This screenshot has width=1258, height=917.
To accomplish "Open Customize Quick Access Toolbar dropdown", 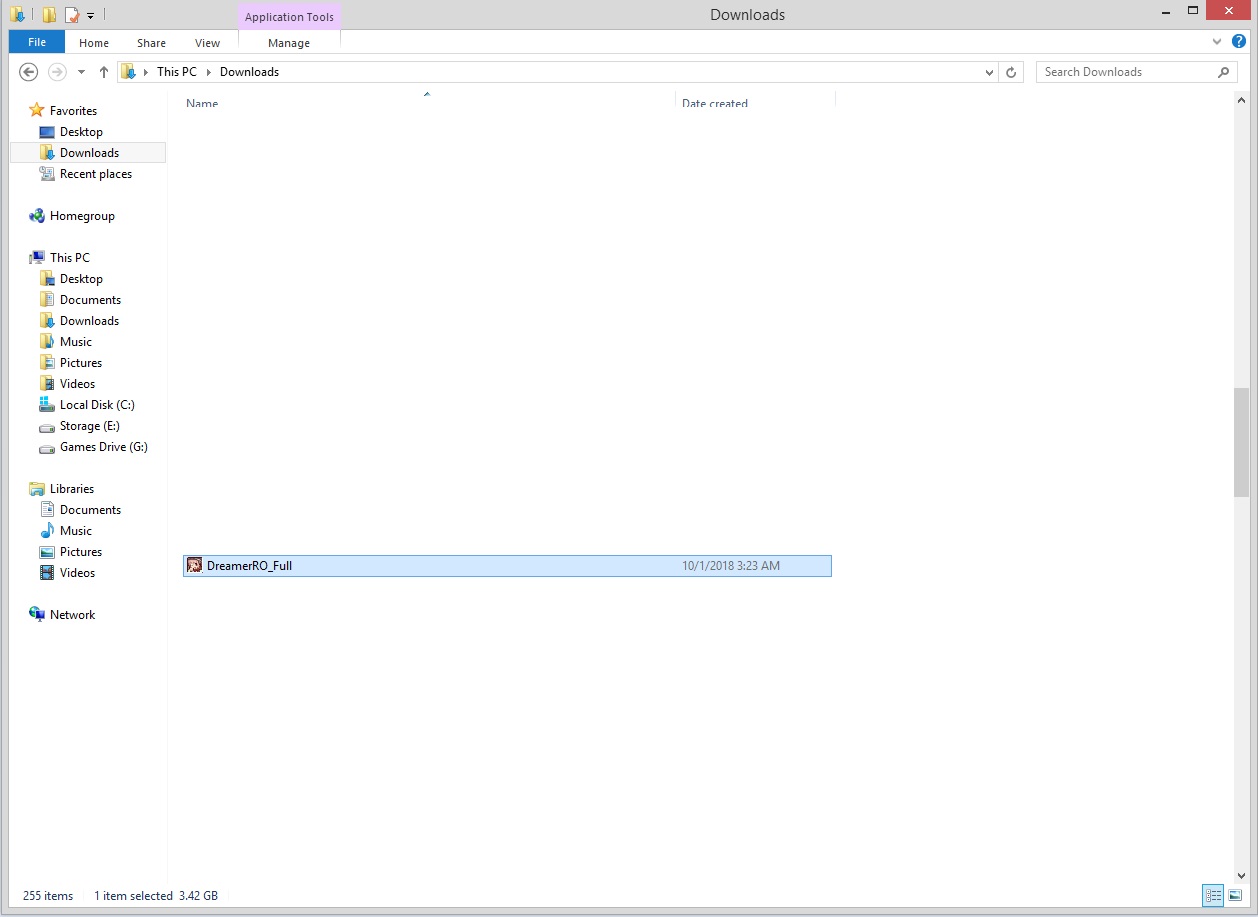I will pyautogui.click(x=90, y=16).
